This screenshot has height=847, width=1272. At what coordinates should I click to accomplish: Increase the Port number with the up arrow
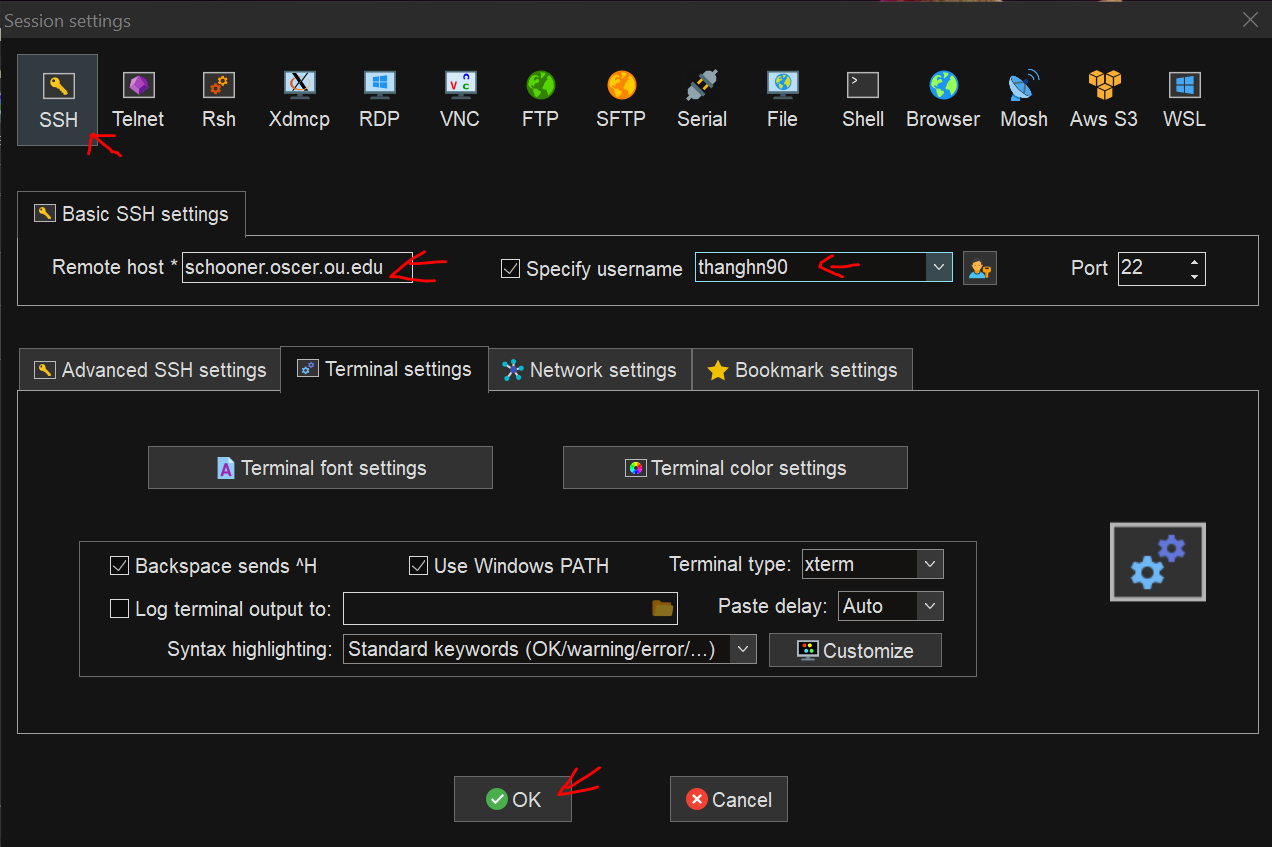tap(1195, 262)
